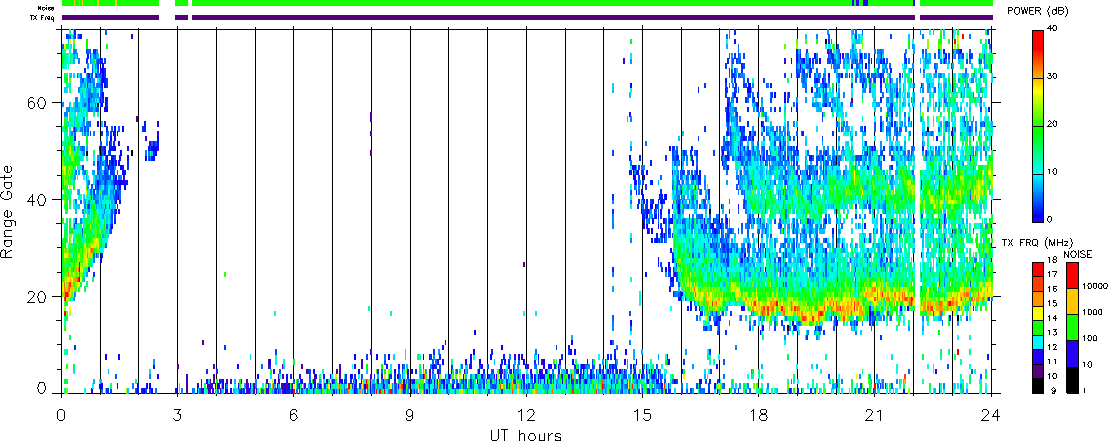The width and height of the screenshot is (1108, 441).
Task: Click the "1" label on NOISE scale
Action: point(1084,391)
